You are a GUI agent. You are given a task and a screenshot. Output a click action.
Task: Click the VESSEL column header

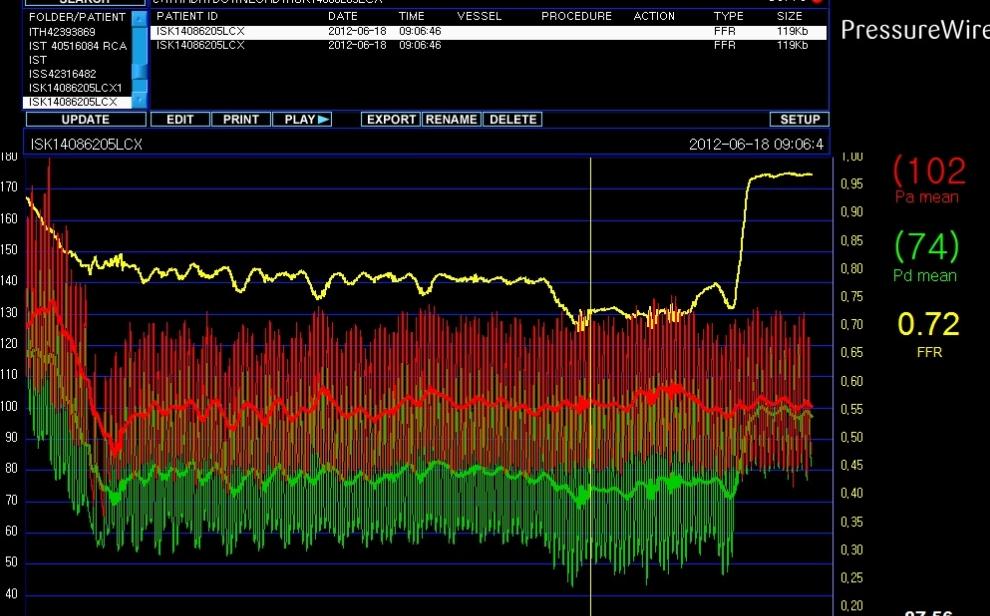pos(479,16)
